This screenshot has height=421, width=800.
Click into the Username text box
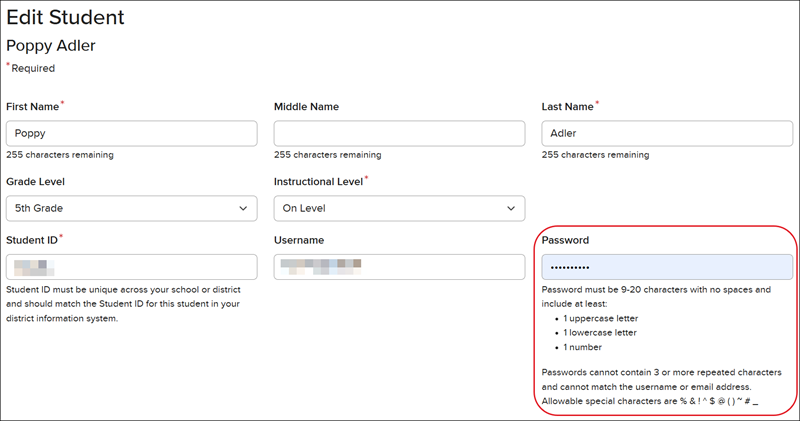pyautogui.click(x=399, y=267)
